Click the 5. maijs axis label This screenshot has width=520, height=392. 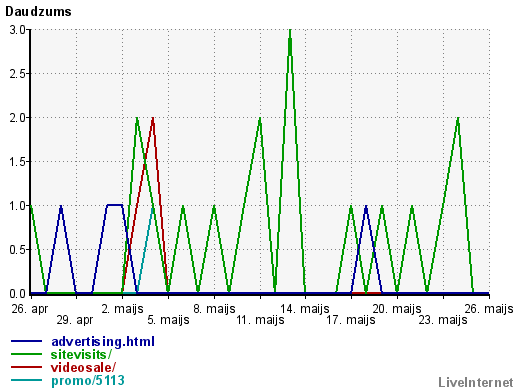pyautogui.click(x=168, y=320)
